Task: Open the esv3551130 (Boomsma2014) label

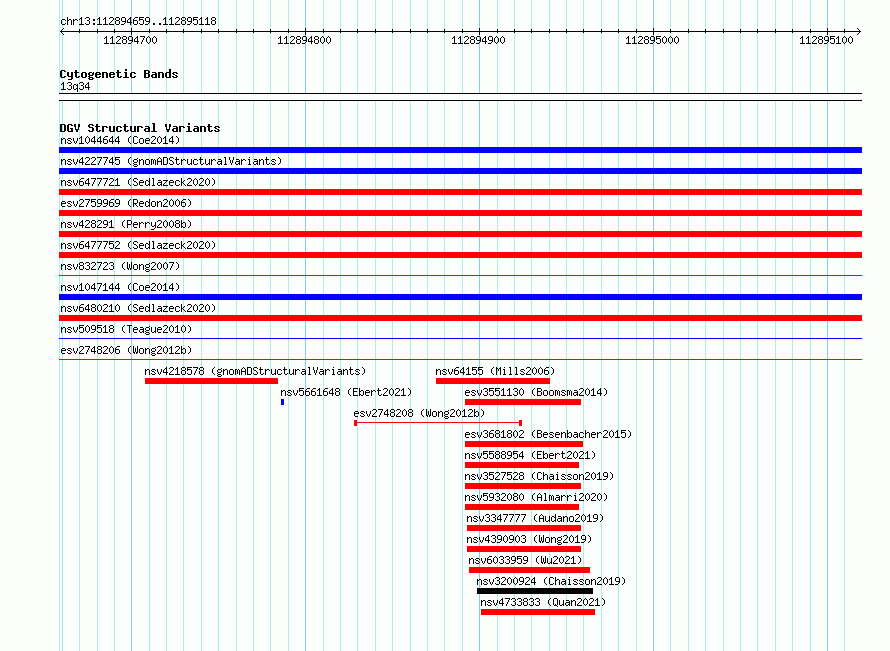Action: click(x=536, y=392)
